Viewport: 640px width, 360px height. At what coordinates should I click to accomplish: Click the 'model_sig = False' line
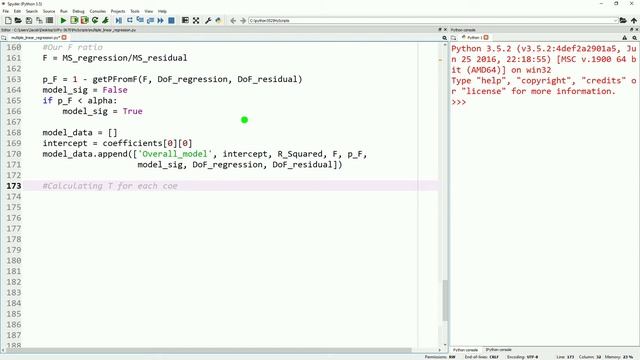coord(85,90)
